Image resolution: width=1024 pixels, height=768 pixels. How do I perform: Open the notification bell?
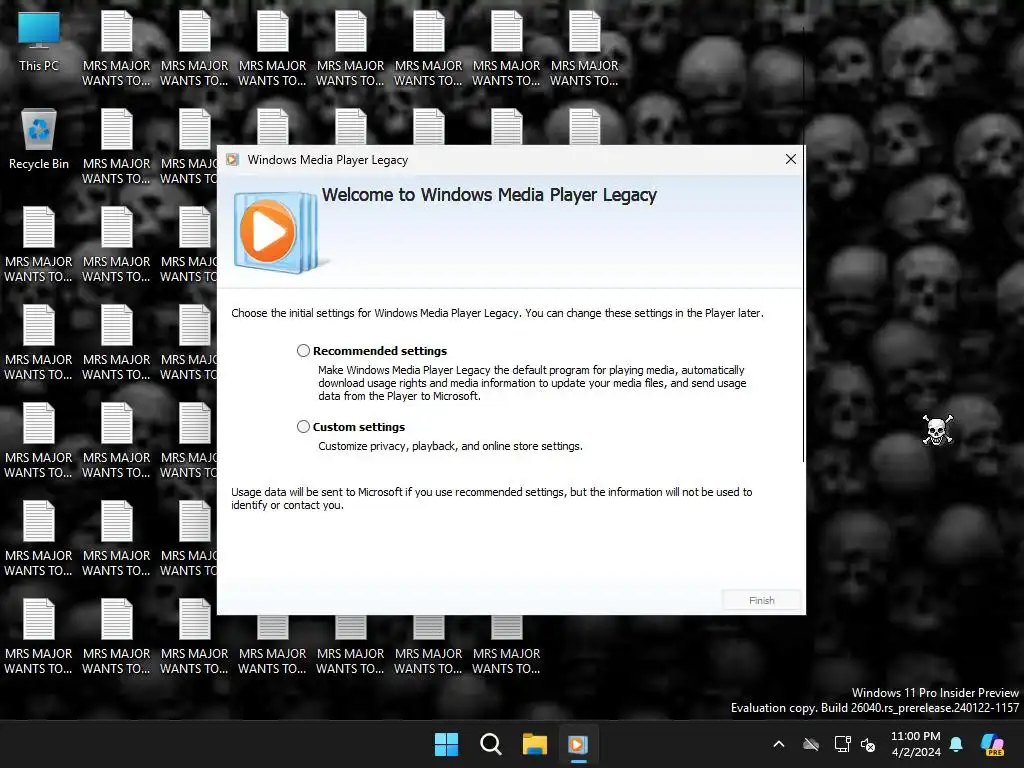tap(956, 744)
